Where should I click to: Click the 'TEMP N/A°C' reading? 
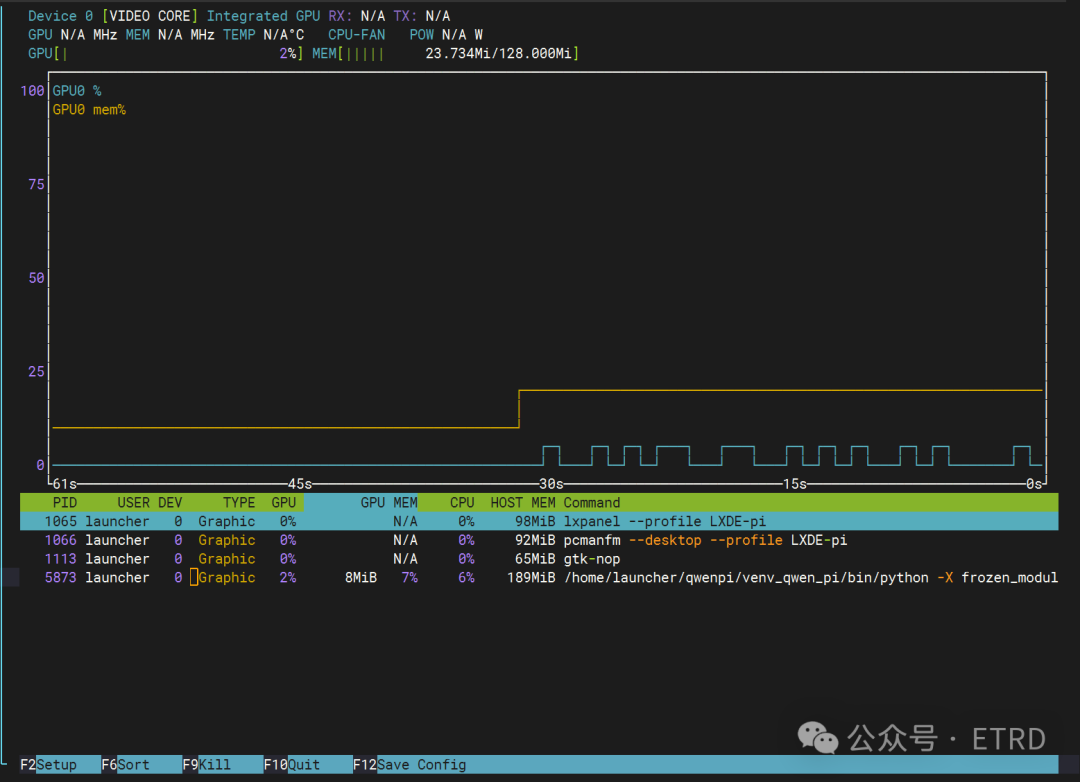pos(263,34)
